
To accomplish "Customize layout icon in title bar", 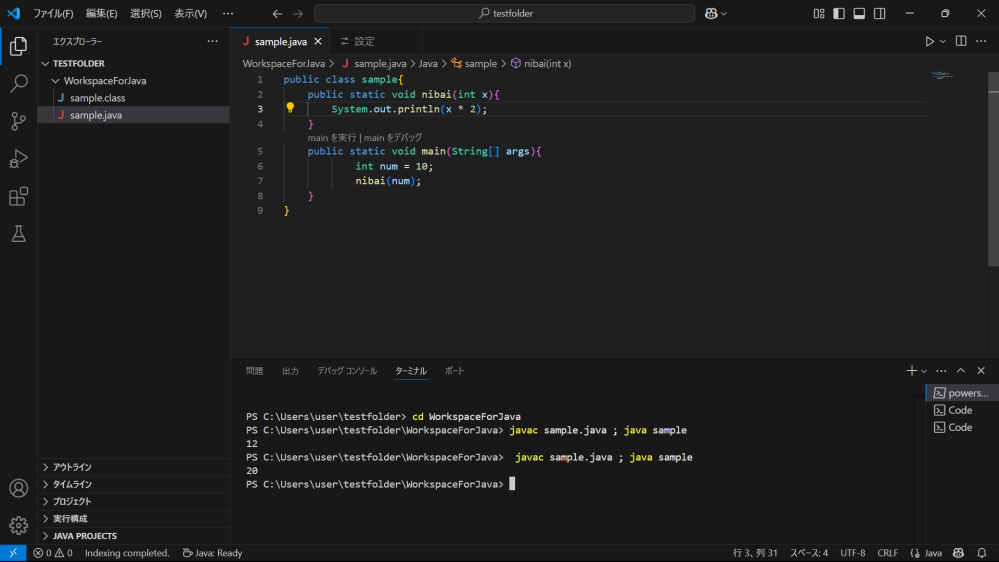I will tap(819, 13).
